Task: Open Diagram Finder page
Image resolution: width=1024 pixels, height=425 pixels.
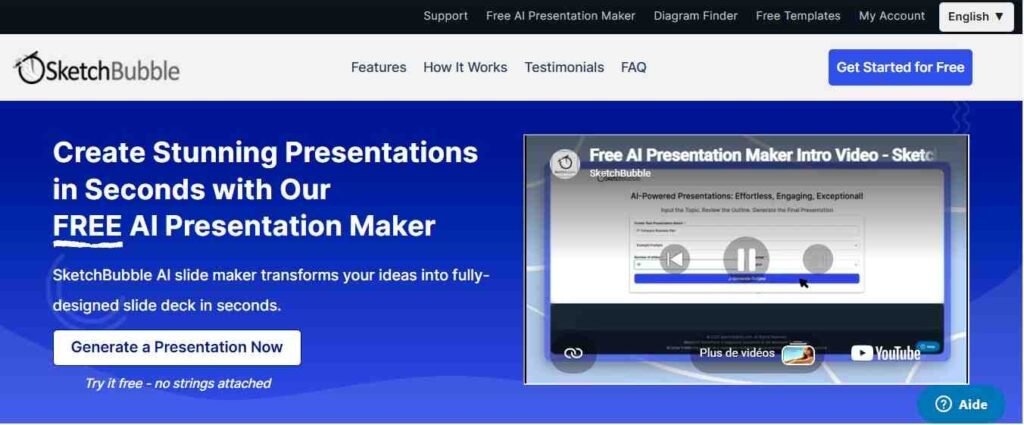Action: click(x=696, y=16)
